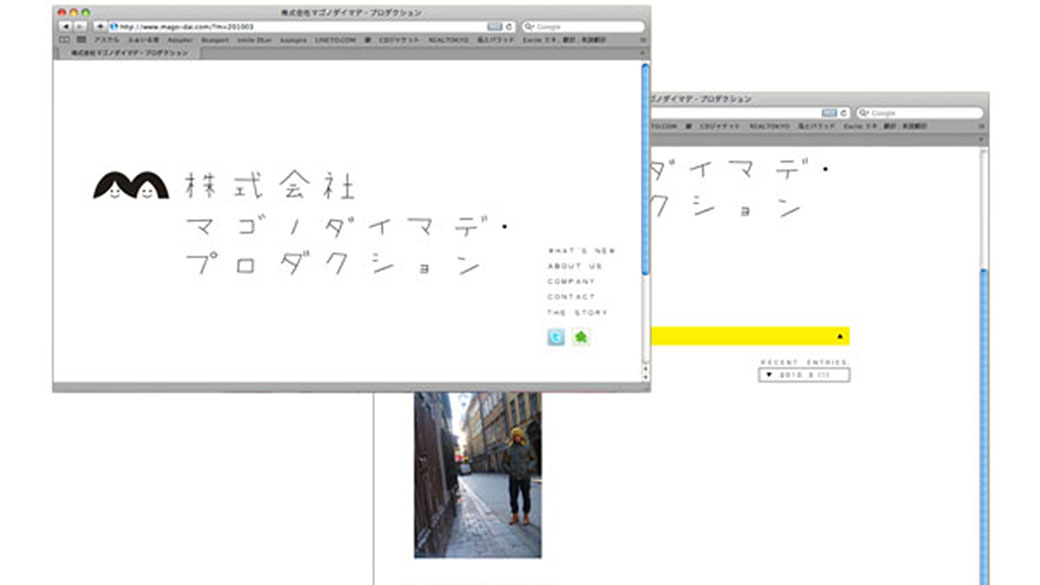This screenshot has width=1040, height=585.
Task: Open THE STORY link
Action: pos(577,312)
